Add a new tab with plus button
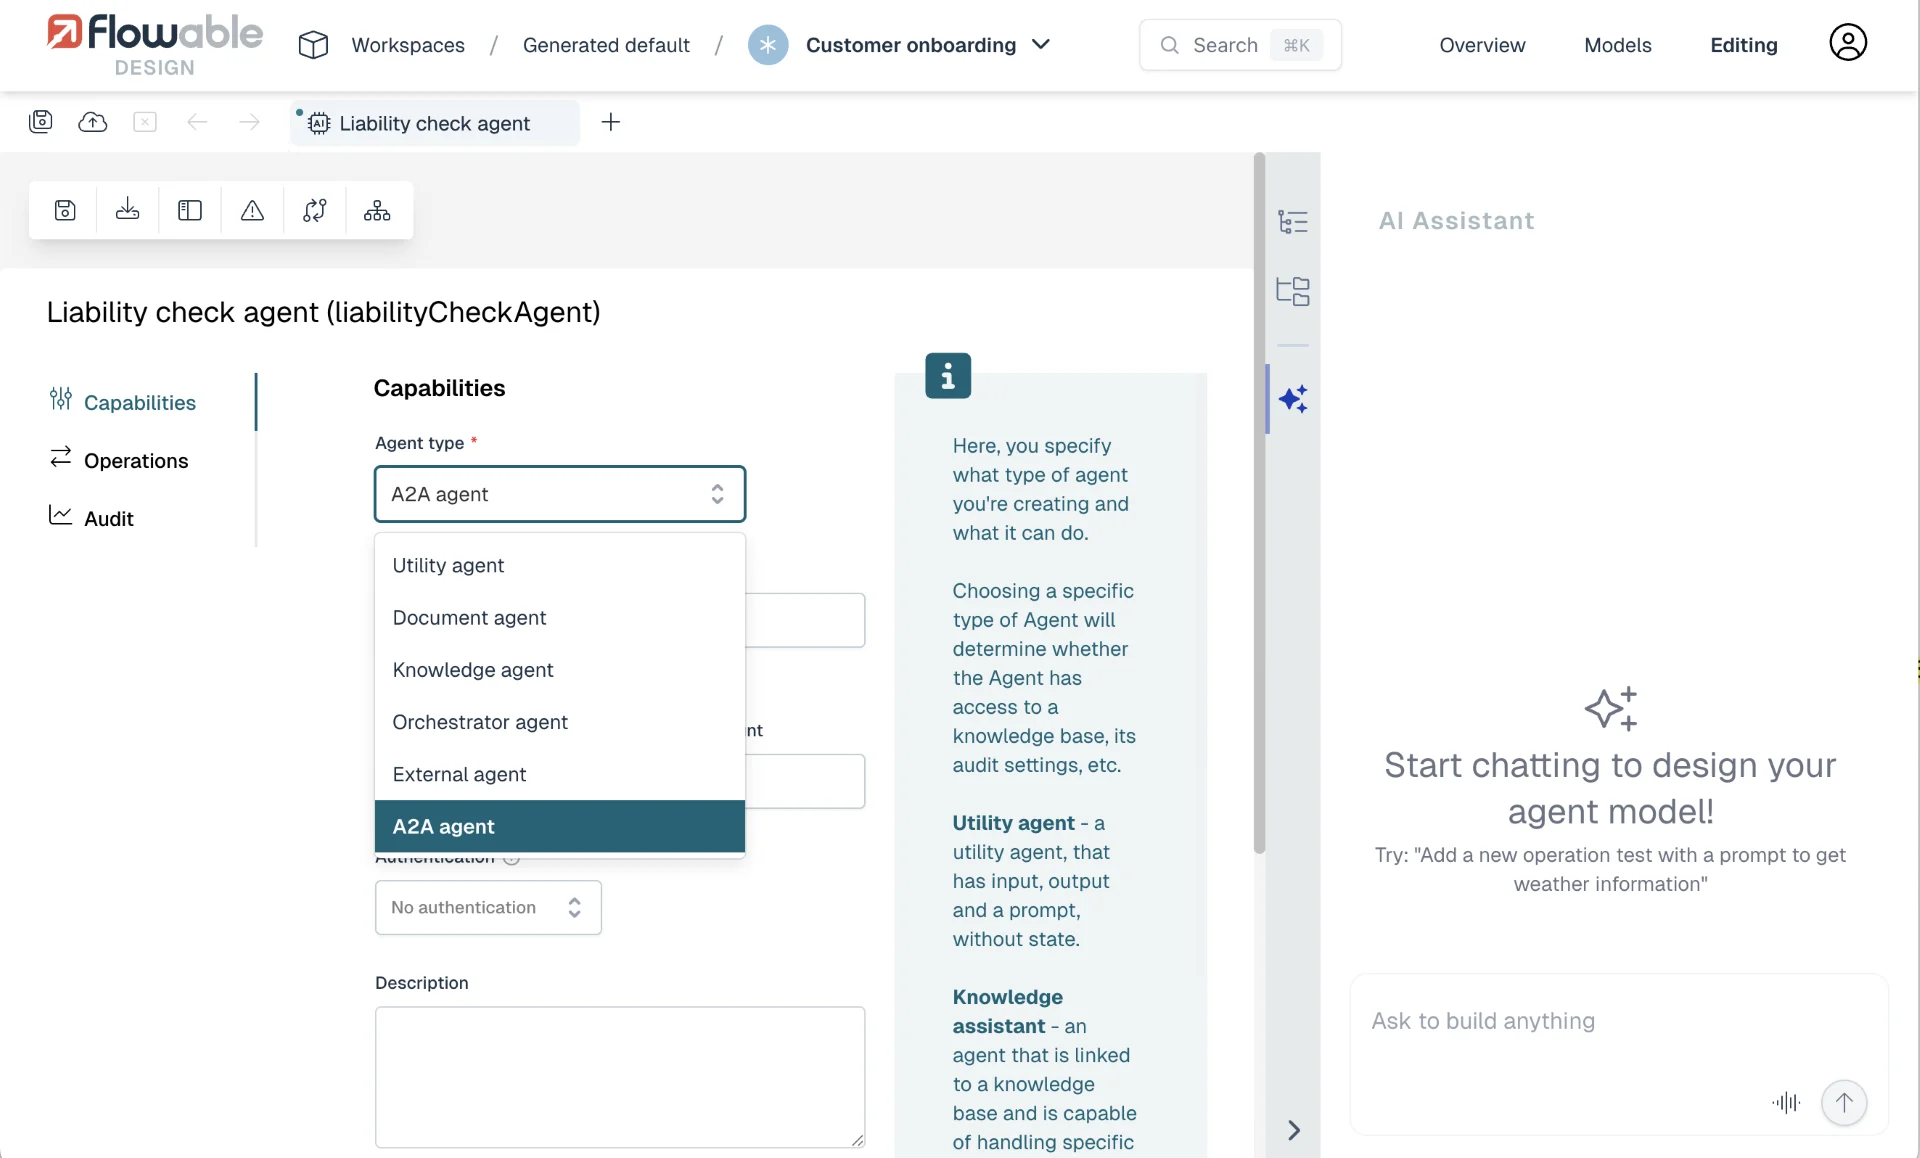This screenshot has height=1158, width=1920. [x=611, y=122]
